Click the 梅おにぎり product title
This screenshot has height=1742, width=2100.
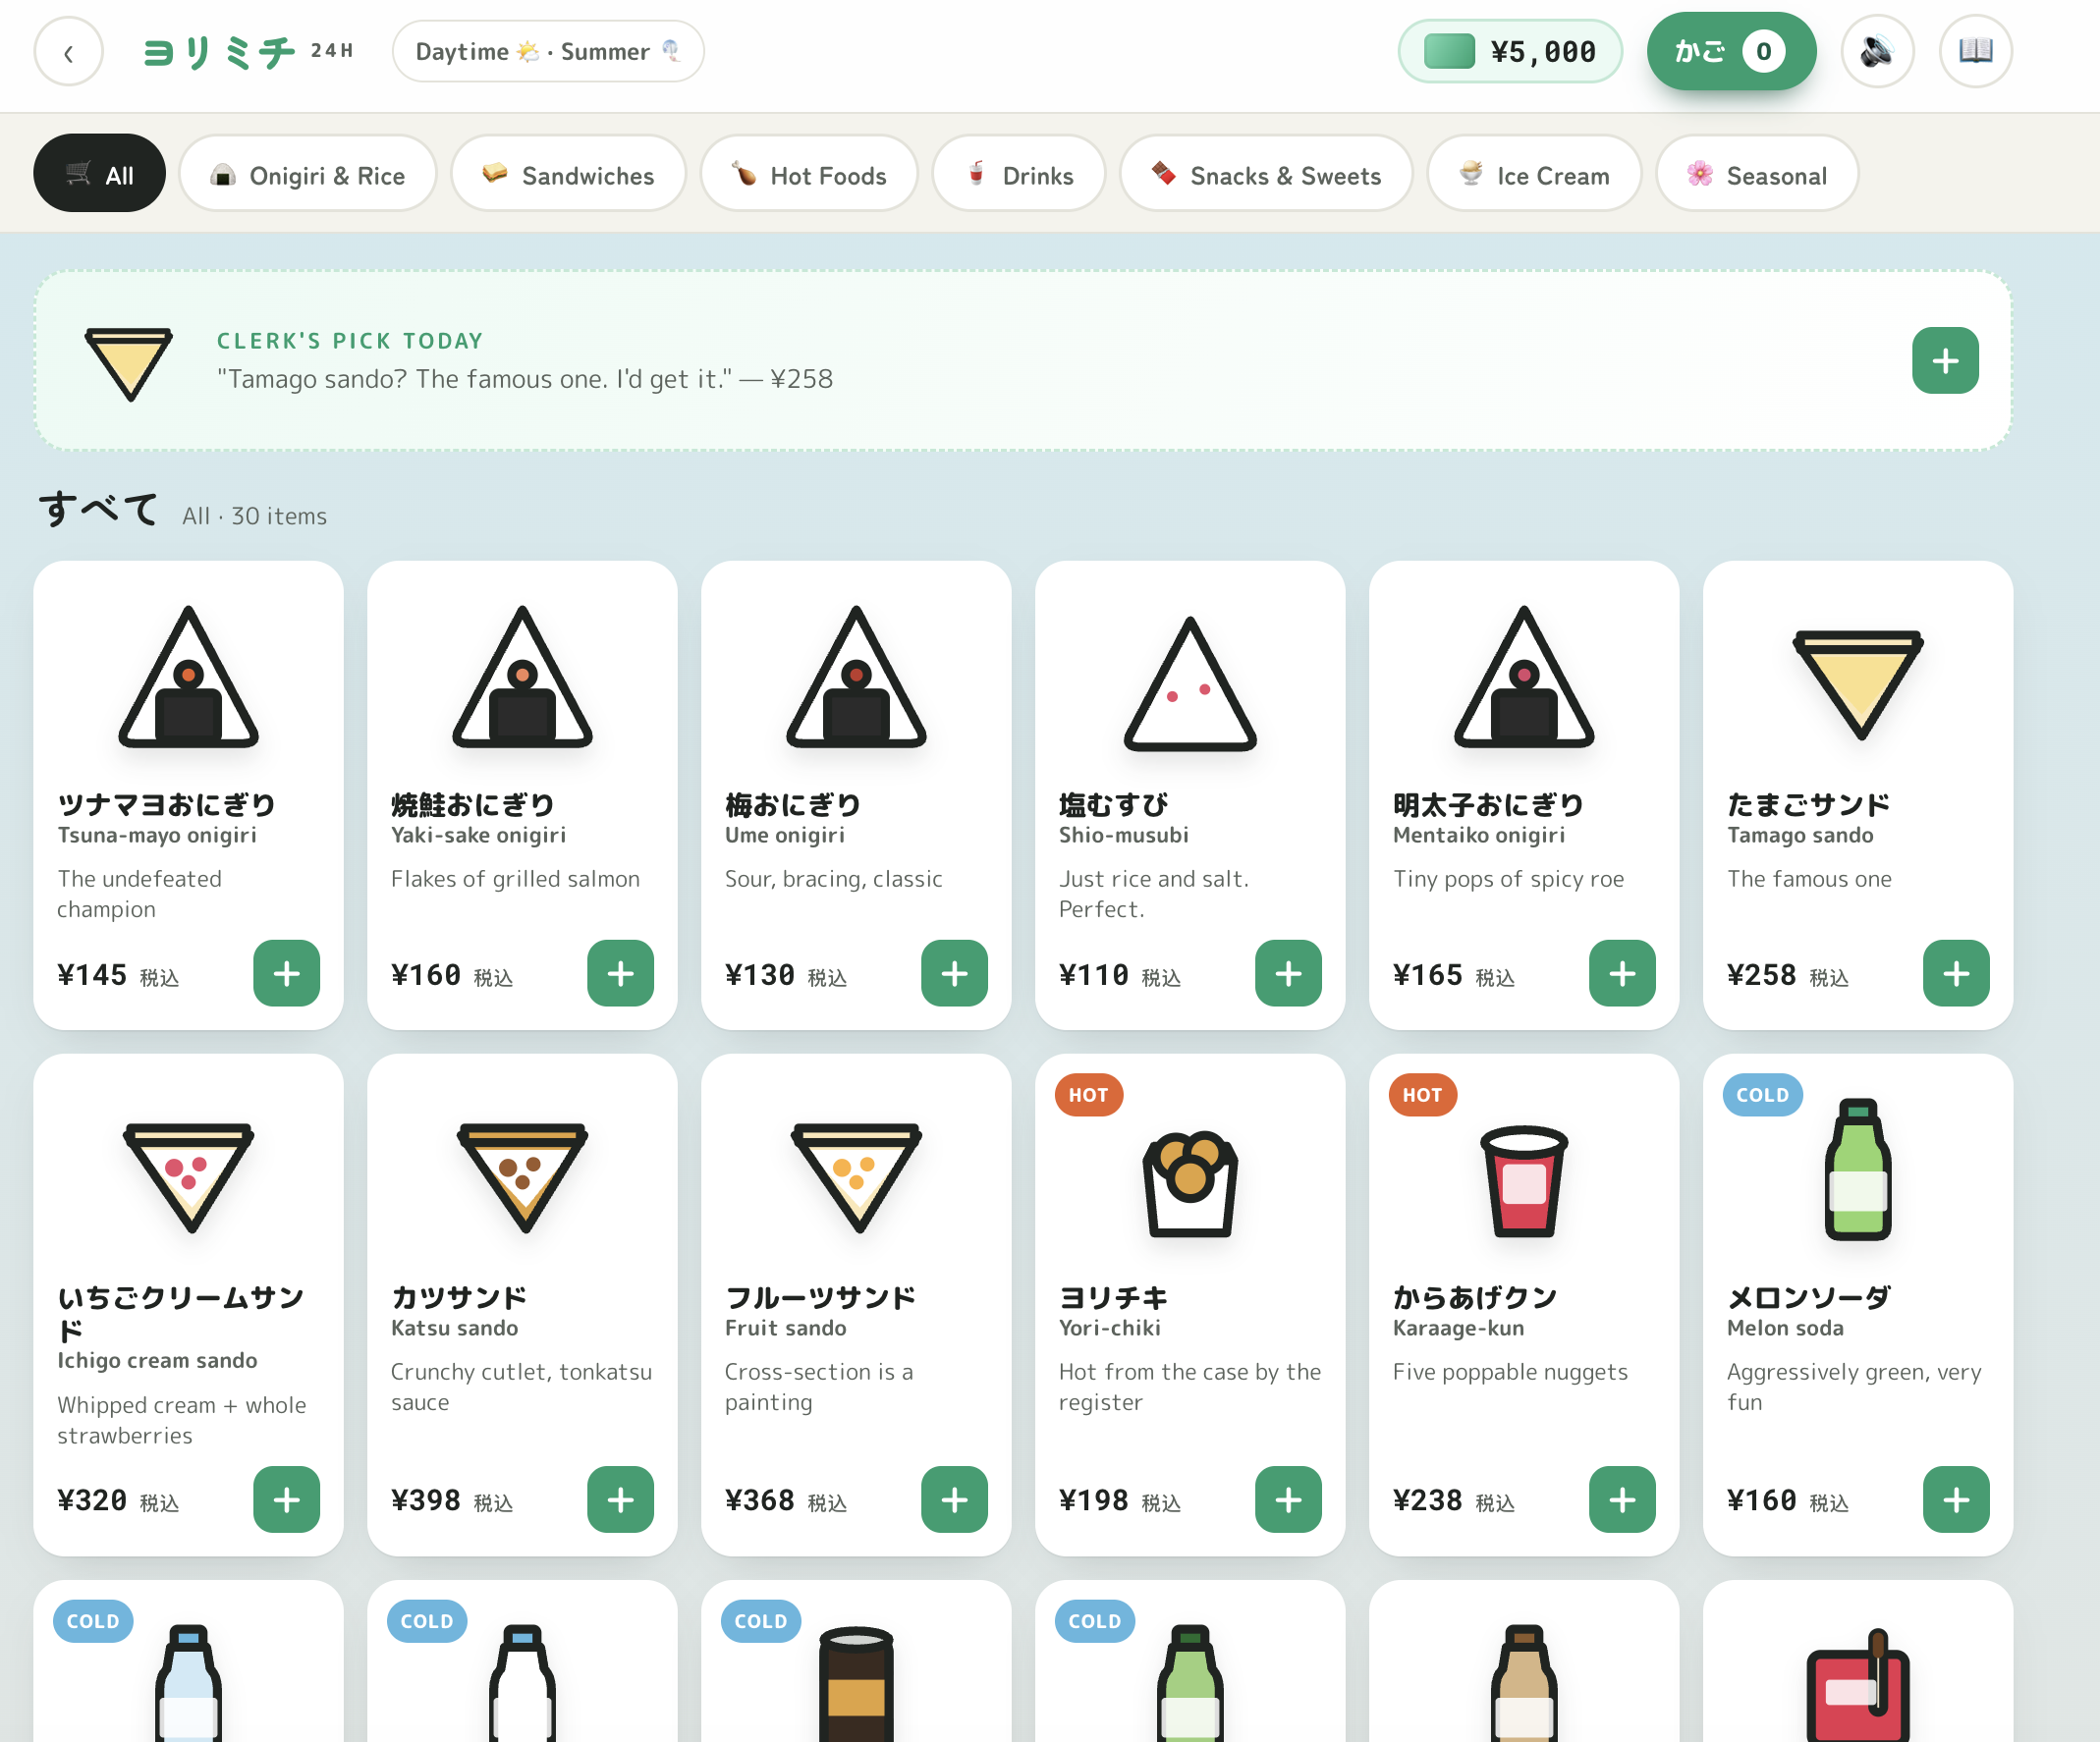coord(793,805)
